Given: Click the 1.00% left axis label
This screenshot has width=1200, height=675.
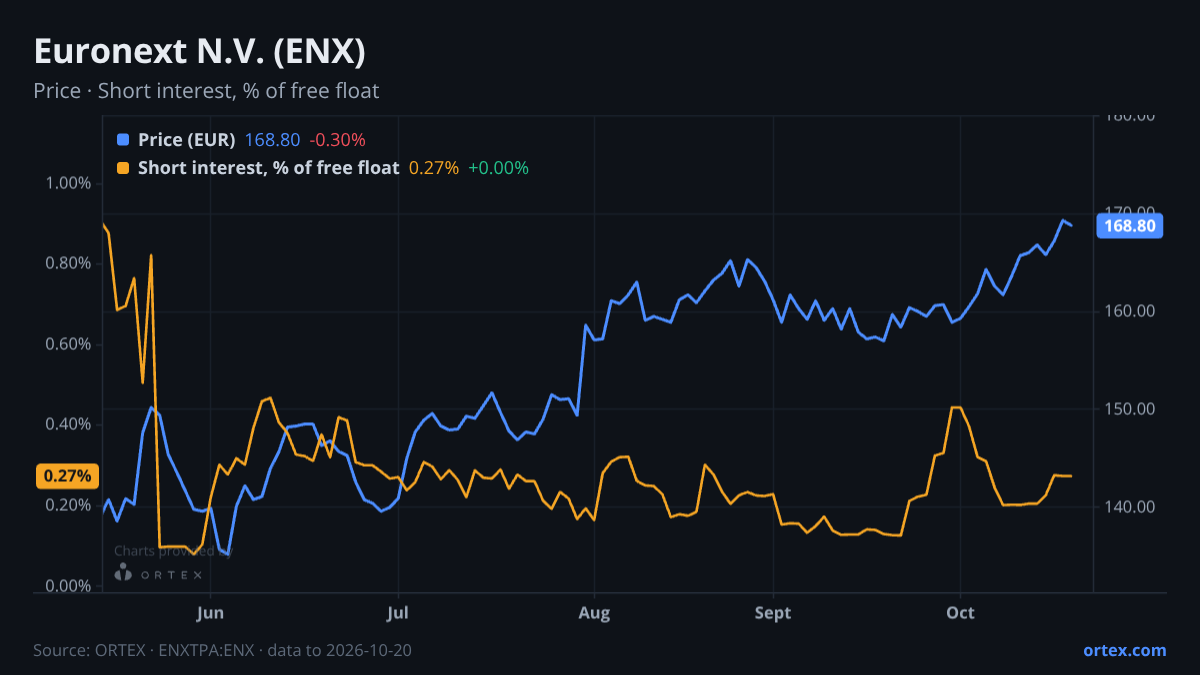Looking at the screenshot, I should click(68, 183).
